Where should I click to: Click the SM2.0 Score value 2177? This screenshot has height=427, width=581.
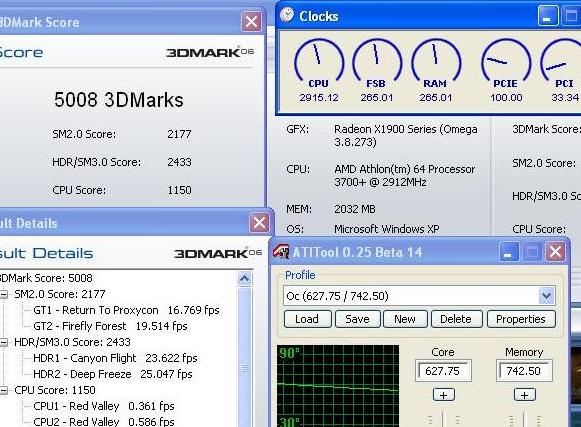tap(179, 134)
